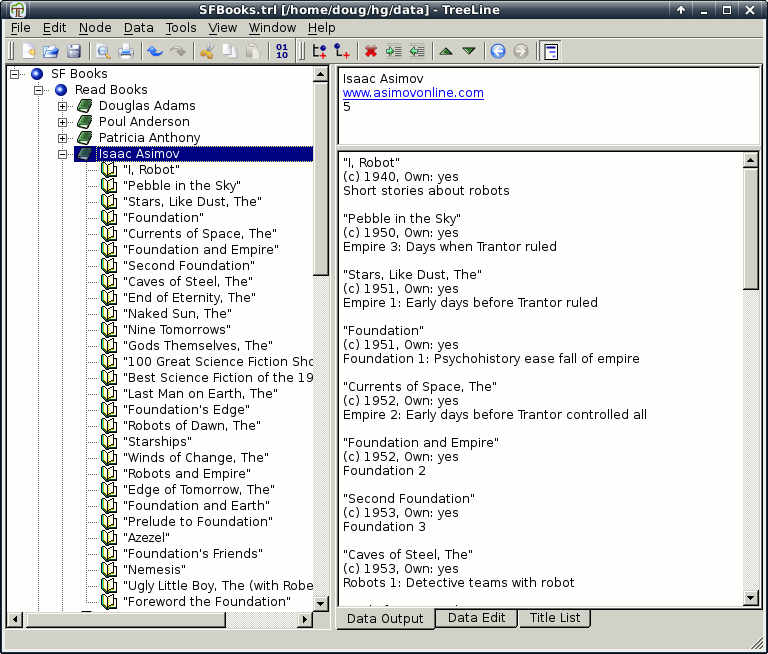Select "Prelude to Foundation" tree item
Screen dimensions: 768x654
click(x=198, y=521)
